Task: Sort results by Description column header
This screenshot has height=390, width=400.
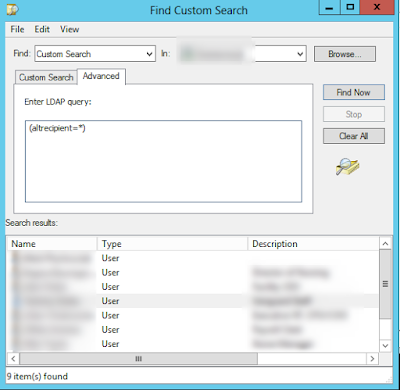Action: pyautogui.click(x=313, y=244)
